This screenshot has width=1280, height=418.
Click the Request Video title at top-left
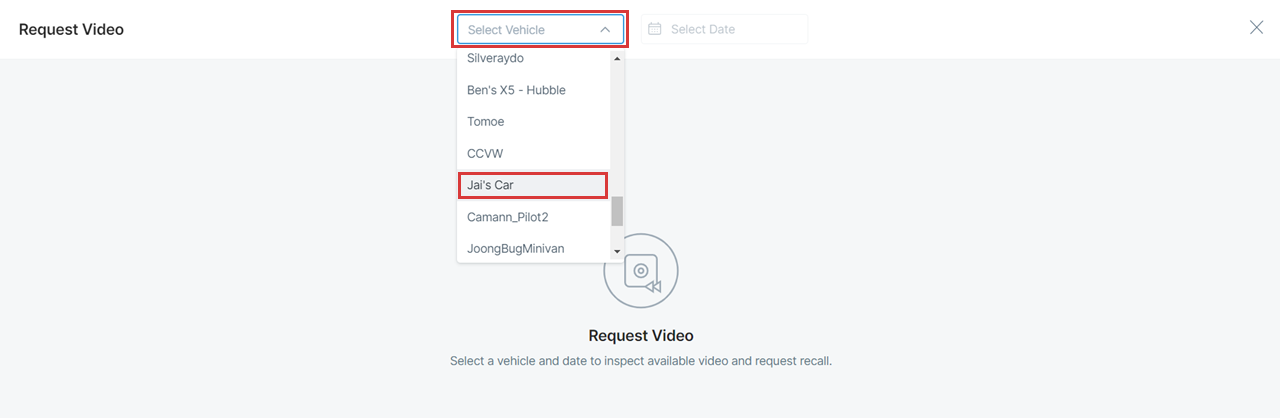pos(71,29)
